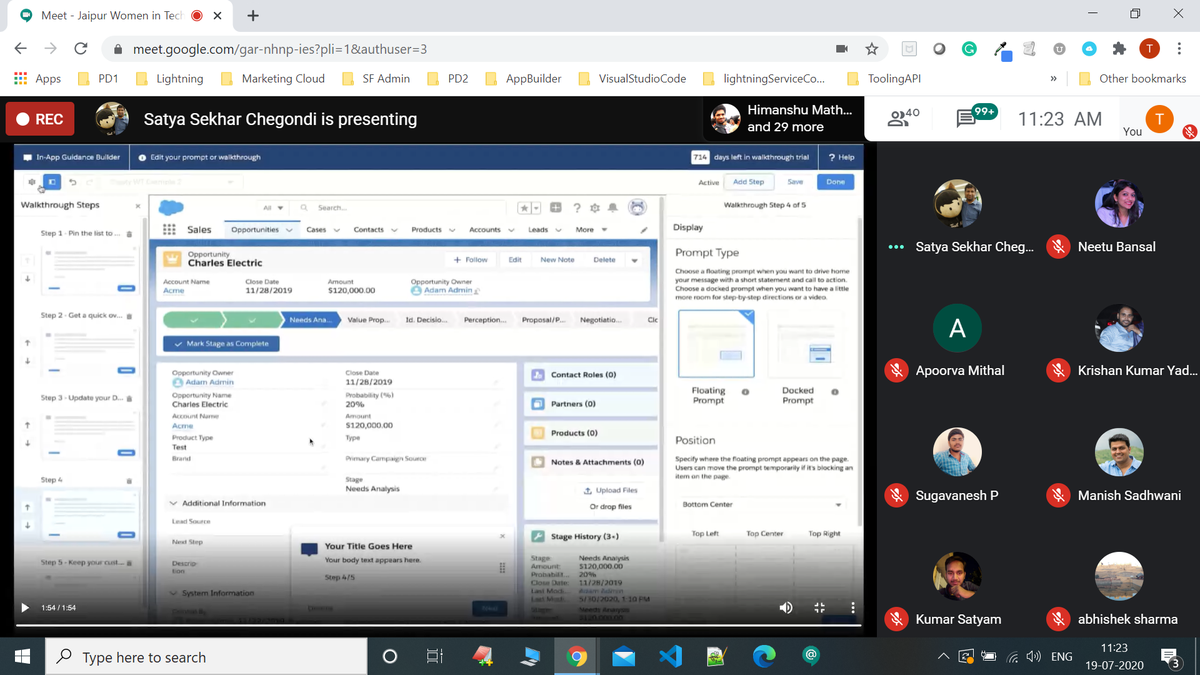Screen dimensions: 1200x675
Task: Click the pencil edit icon on nav bar
Action: (645, 230)
